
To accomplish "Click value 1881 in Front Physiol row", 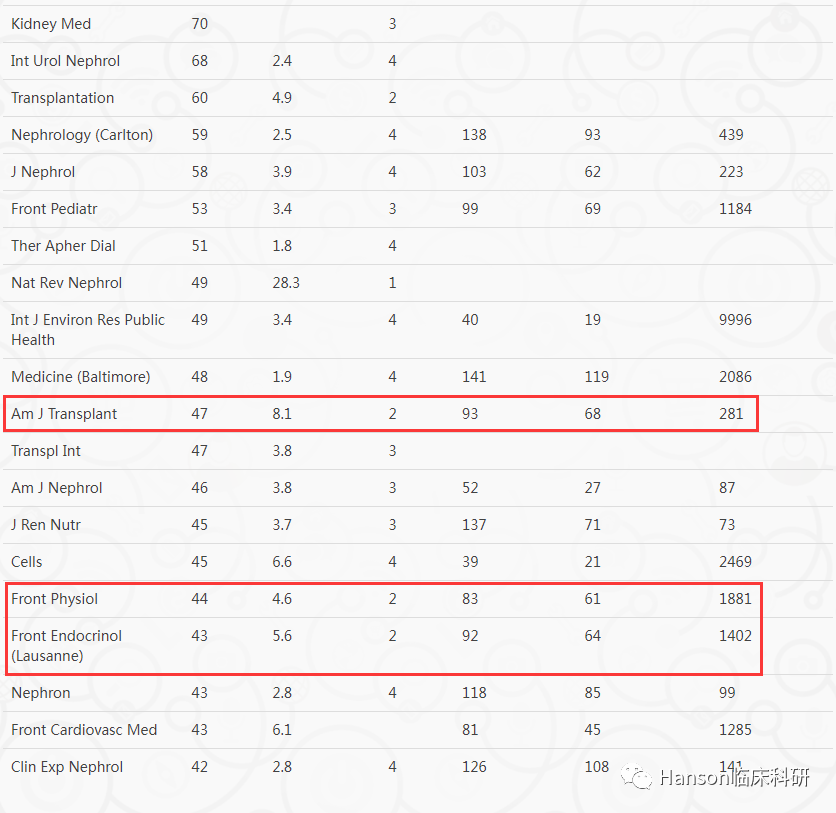I will [735, 599].
